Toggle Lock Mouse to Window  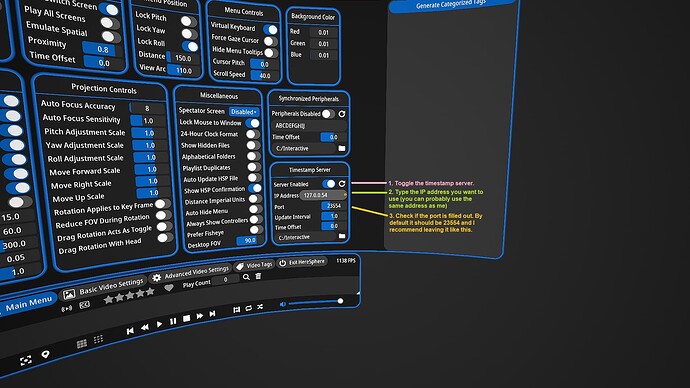click(x=253, y=123)
